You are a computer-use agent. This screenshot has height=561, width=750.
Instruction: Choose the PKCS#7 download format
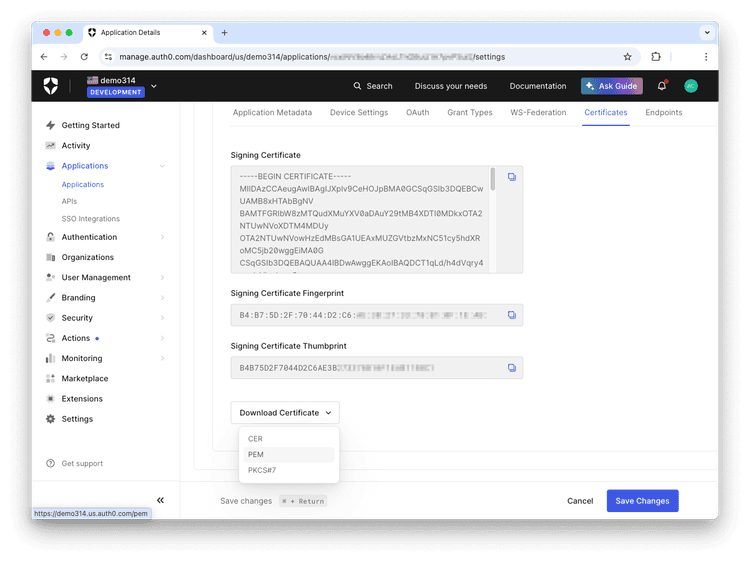[262, 470]
